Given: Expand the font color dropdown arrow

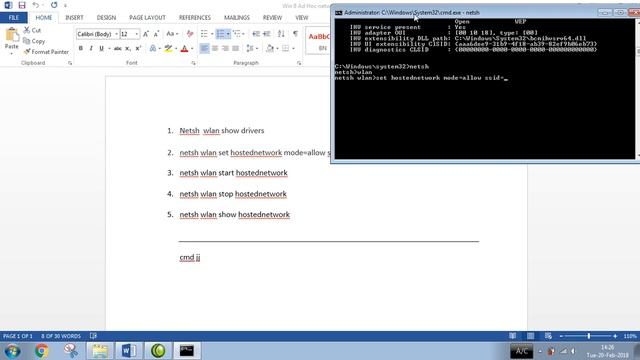Looking at the screenshot, I should (x=192, y=49).
